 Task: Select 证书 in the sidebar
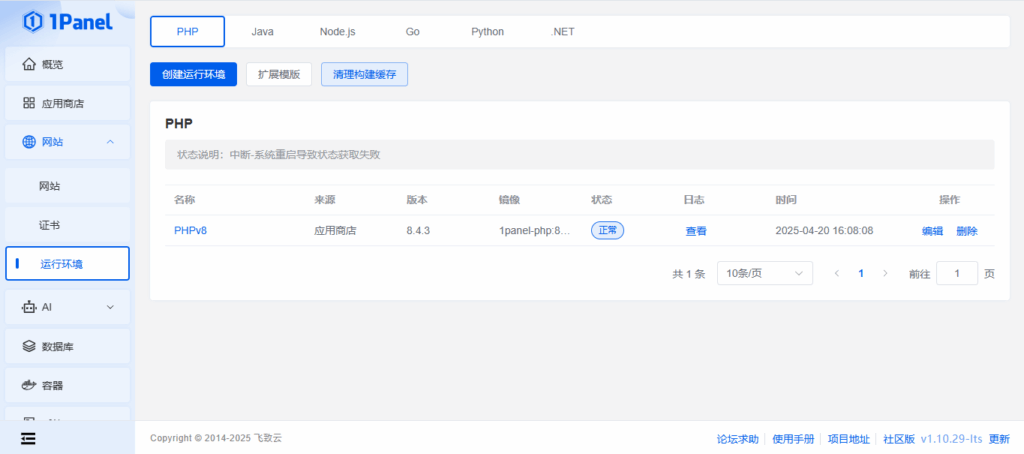pyautogui.click(x=49, y=225)
